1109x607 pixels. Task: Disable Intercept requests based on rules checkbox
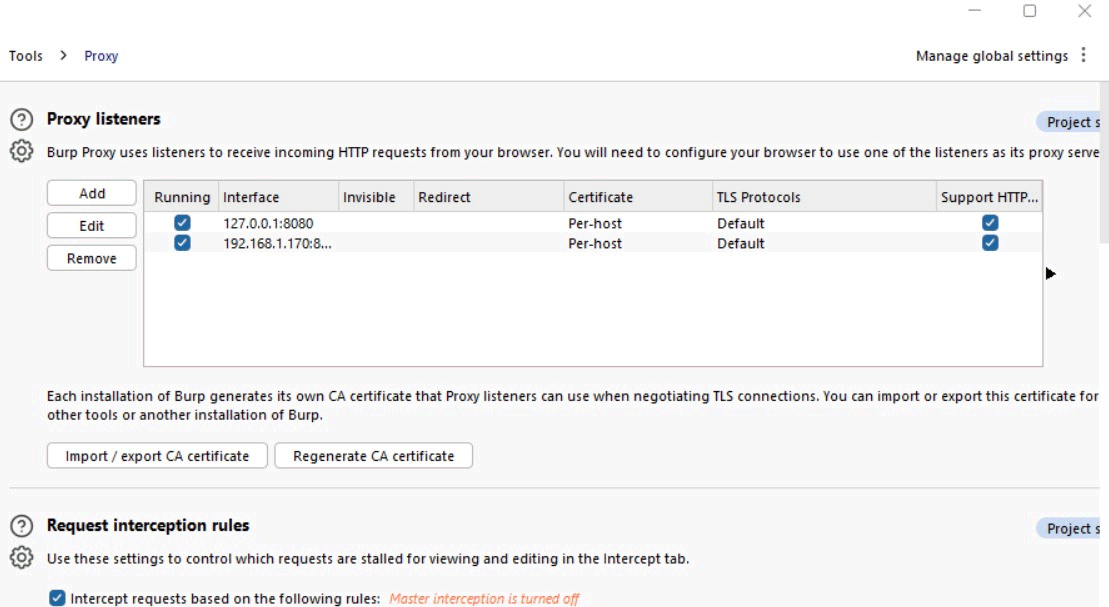(57, 599)
